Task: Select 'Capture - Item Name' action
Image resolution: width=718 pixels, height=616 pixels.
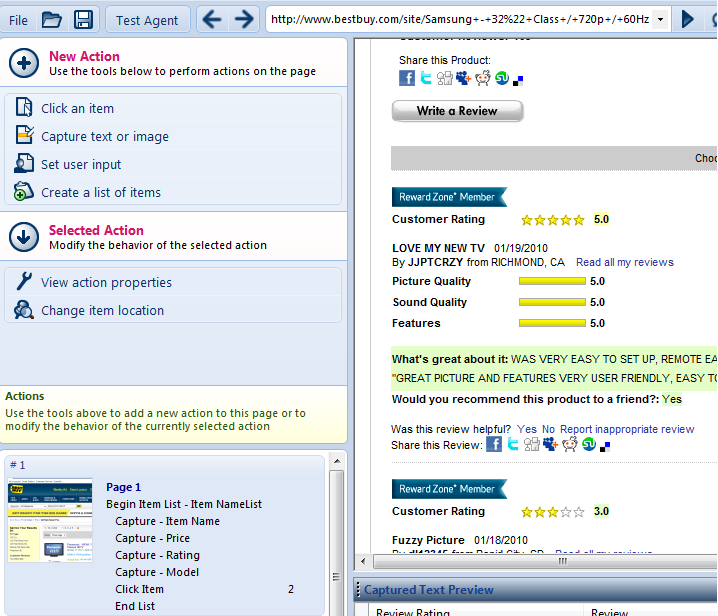Action: point(168,521)
